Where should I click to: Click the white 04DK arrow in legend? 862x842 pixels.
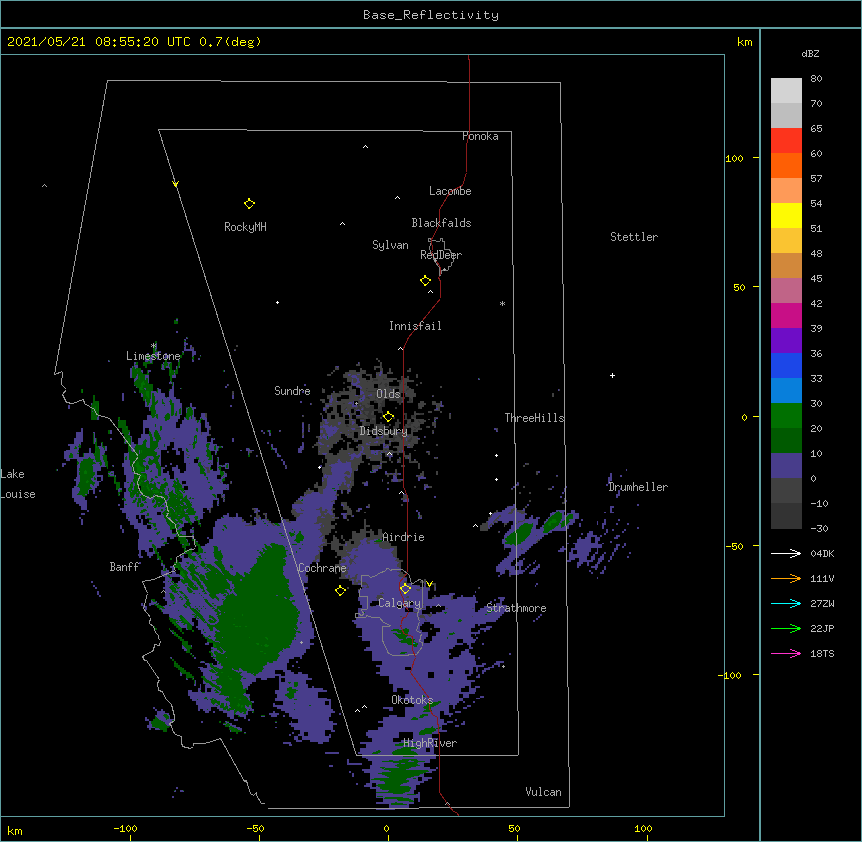[x=786, y=553]
